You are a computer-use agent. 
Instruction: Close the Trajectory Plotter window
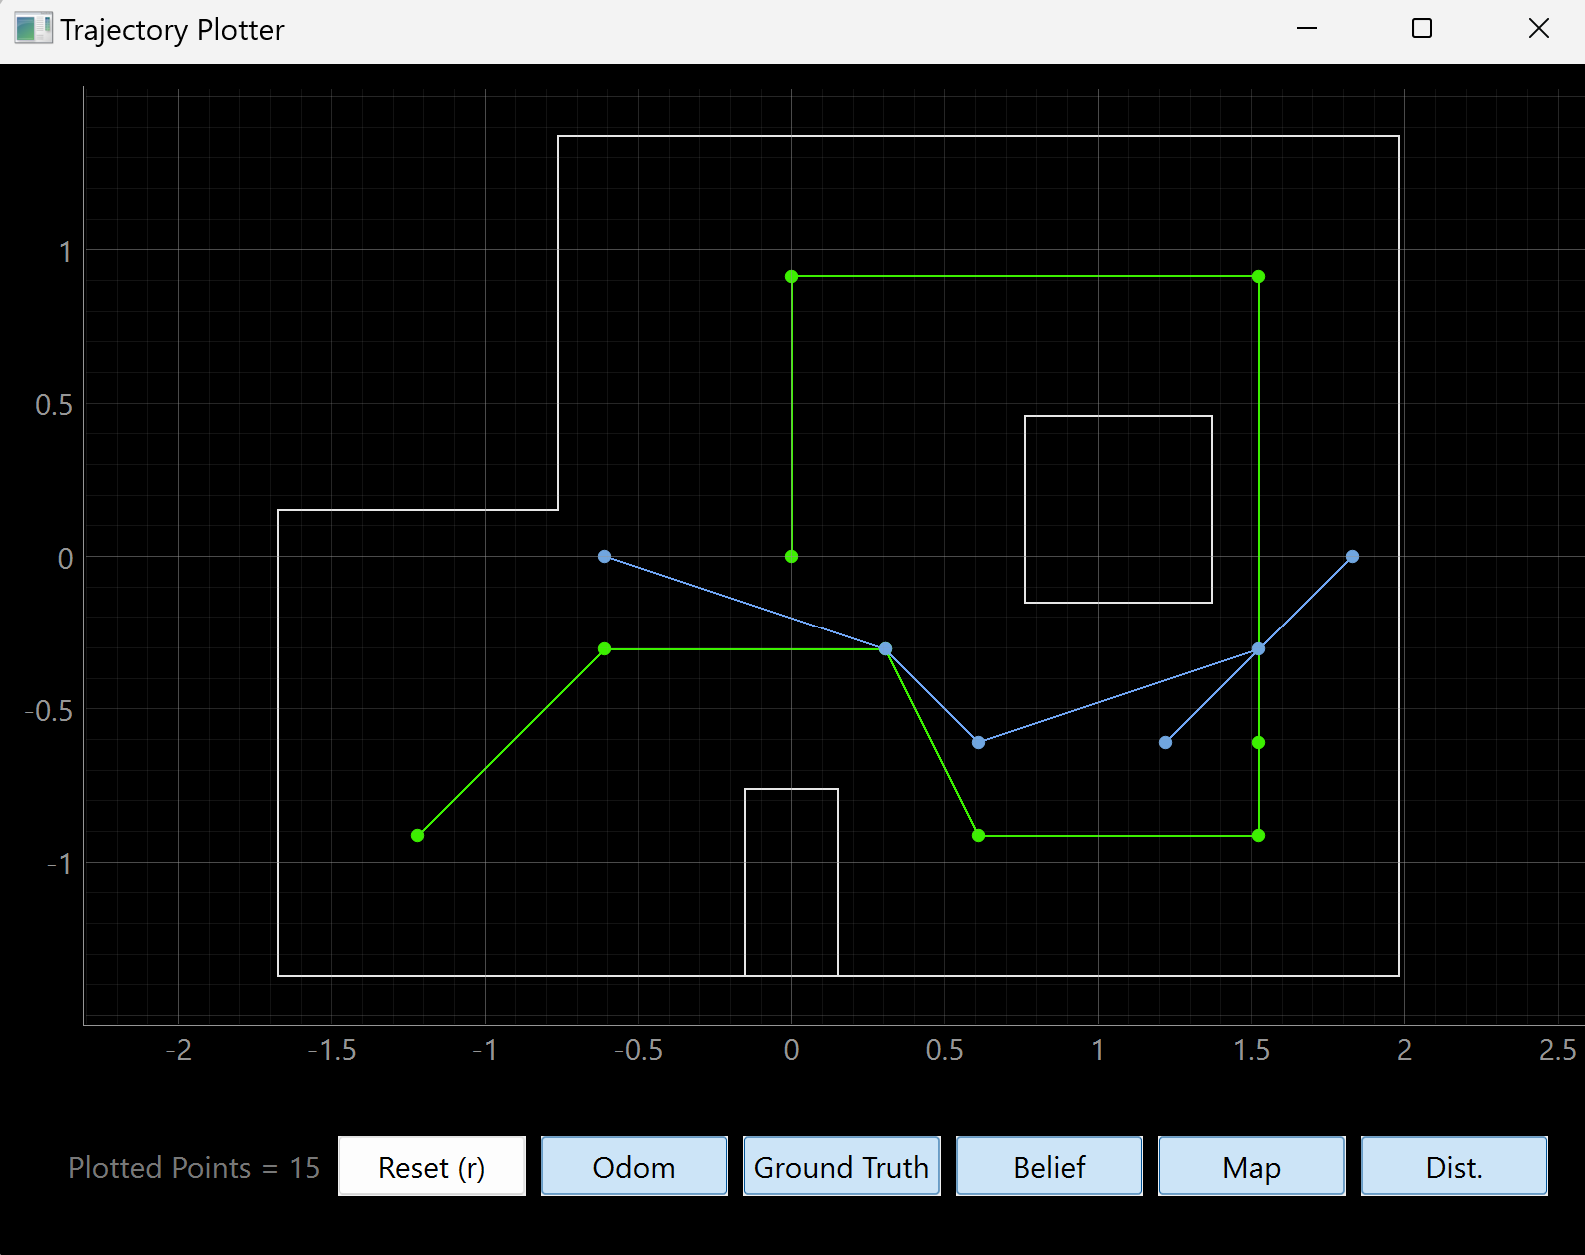(x=1538, y=29)
